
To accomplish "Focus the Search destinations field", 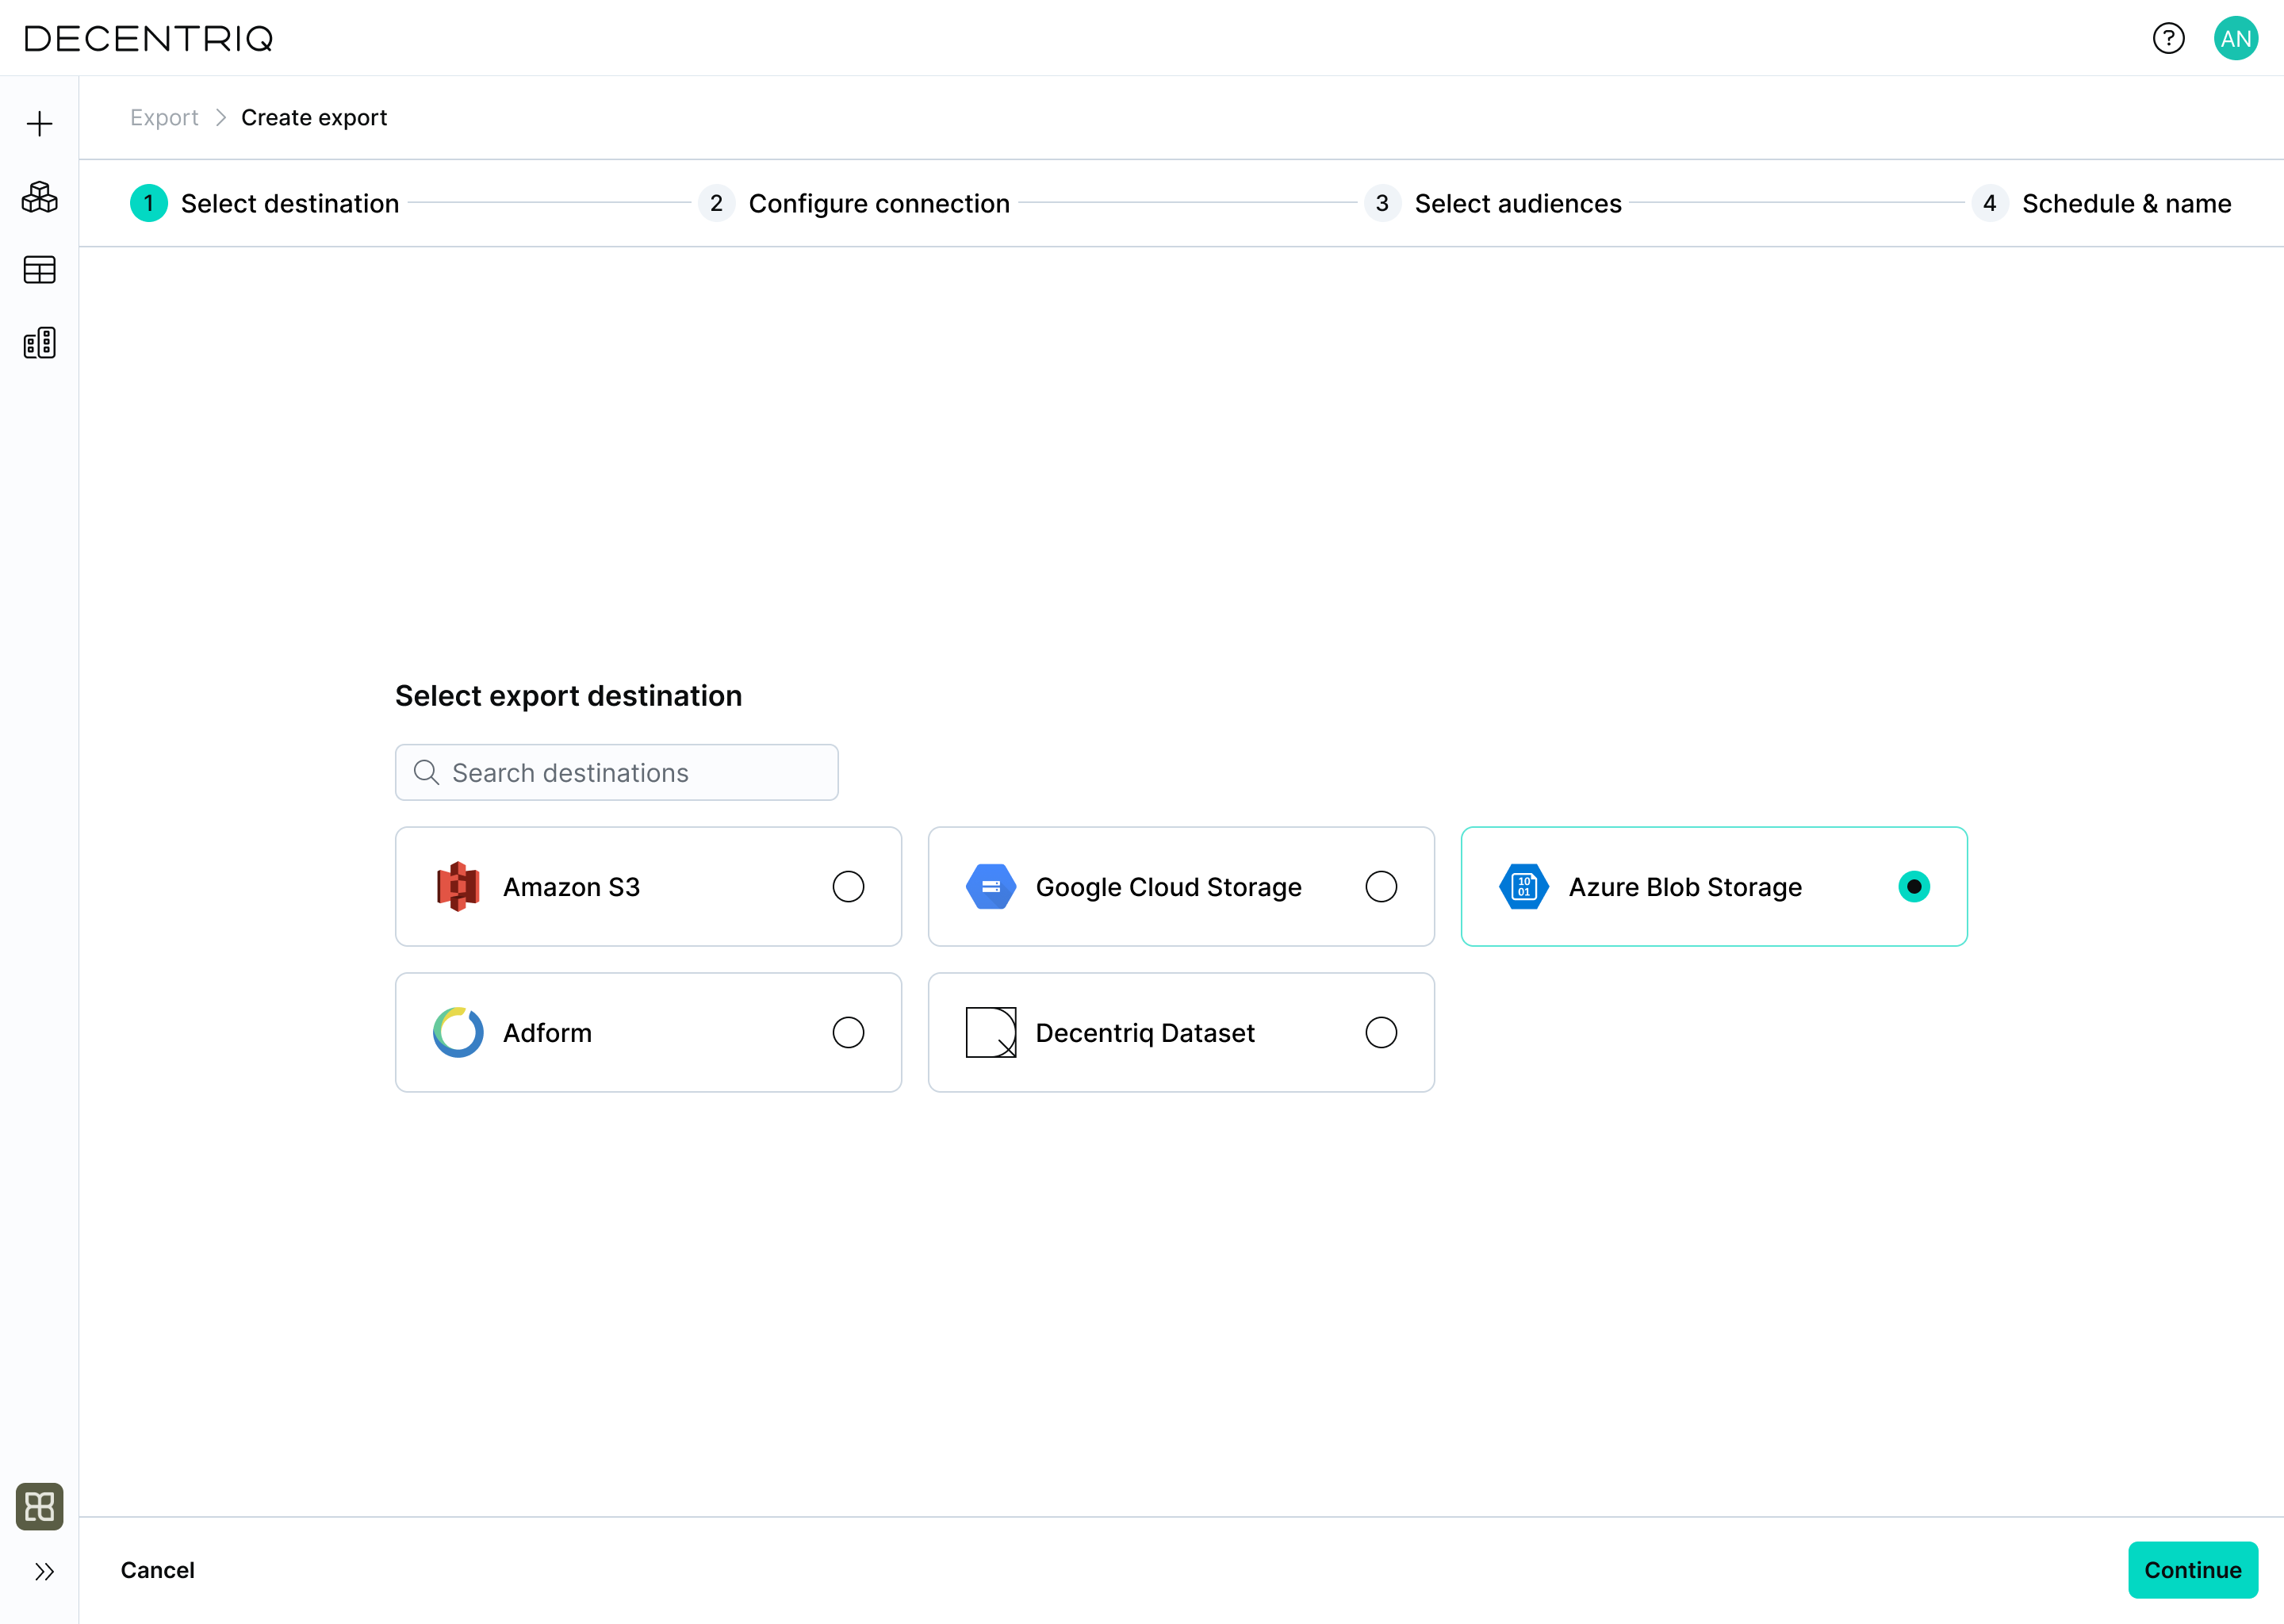I will (x=616, y=772).
